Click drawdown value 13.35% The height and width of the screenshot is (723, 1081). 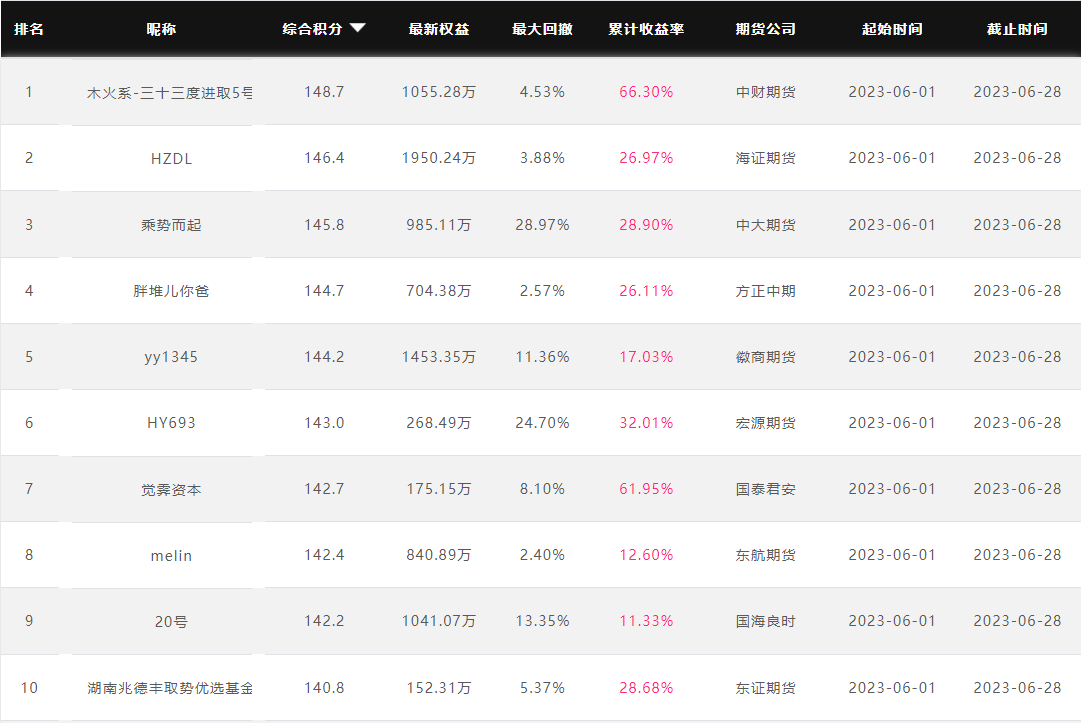click(x=543, y=621)
